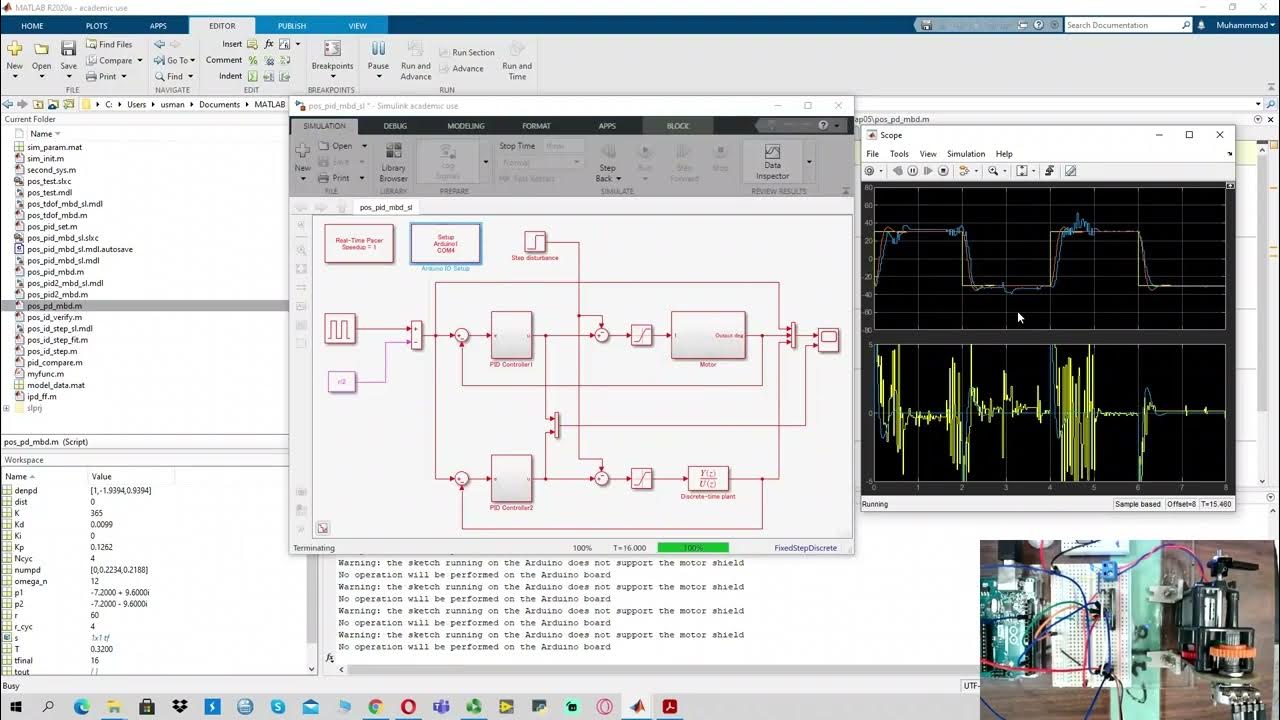Image resolution: width=1280 pixels, height=720 pixels.
Task: Select pos_pid_mbd_sl model tab
Action: pos(386,207)
